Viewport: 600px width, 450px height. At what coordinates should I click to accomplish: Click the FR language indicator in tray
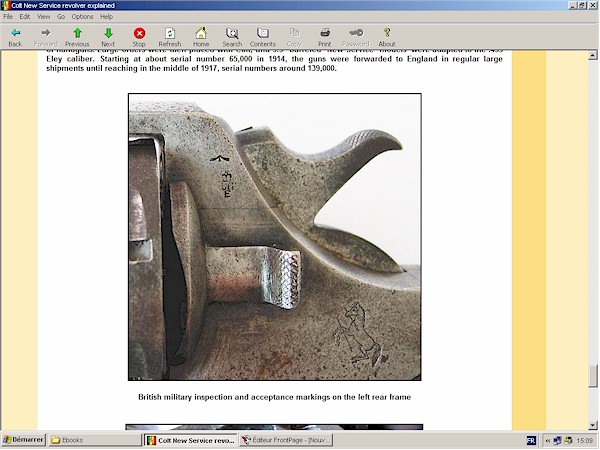531,440
